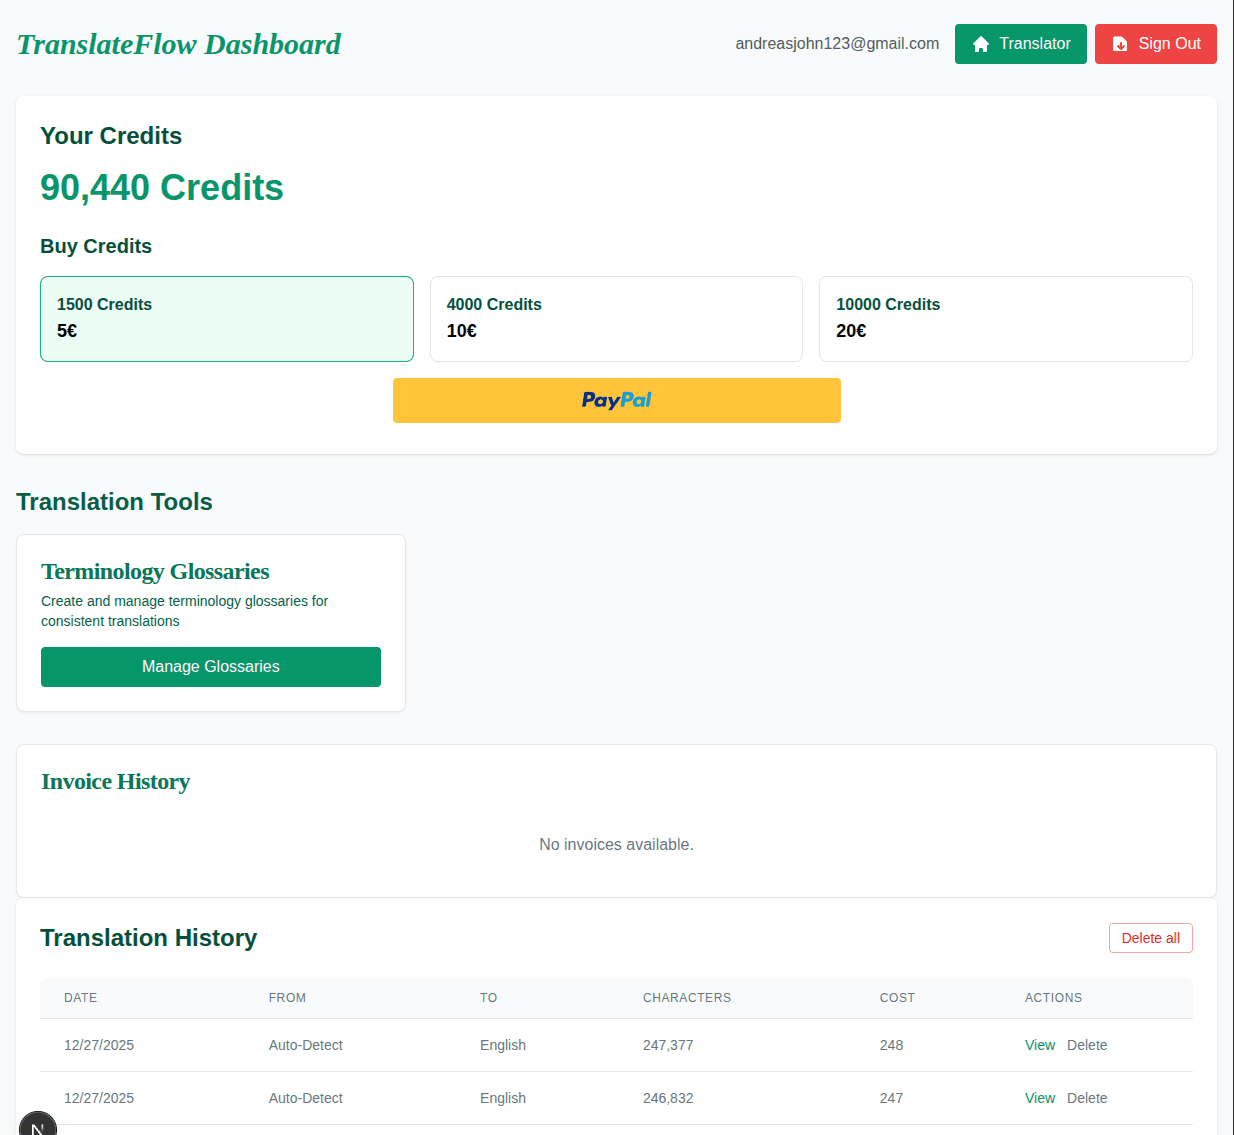Go to the Translator page
The height and width of the screenshot is (1135, 1234).
(1020, 44)
